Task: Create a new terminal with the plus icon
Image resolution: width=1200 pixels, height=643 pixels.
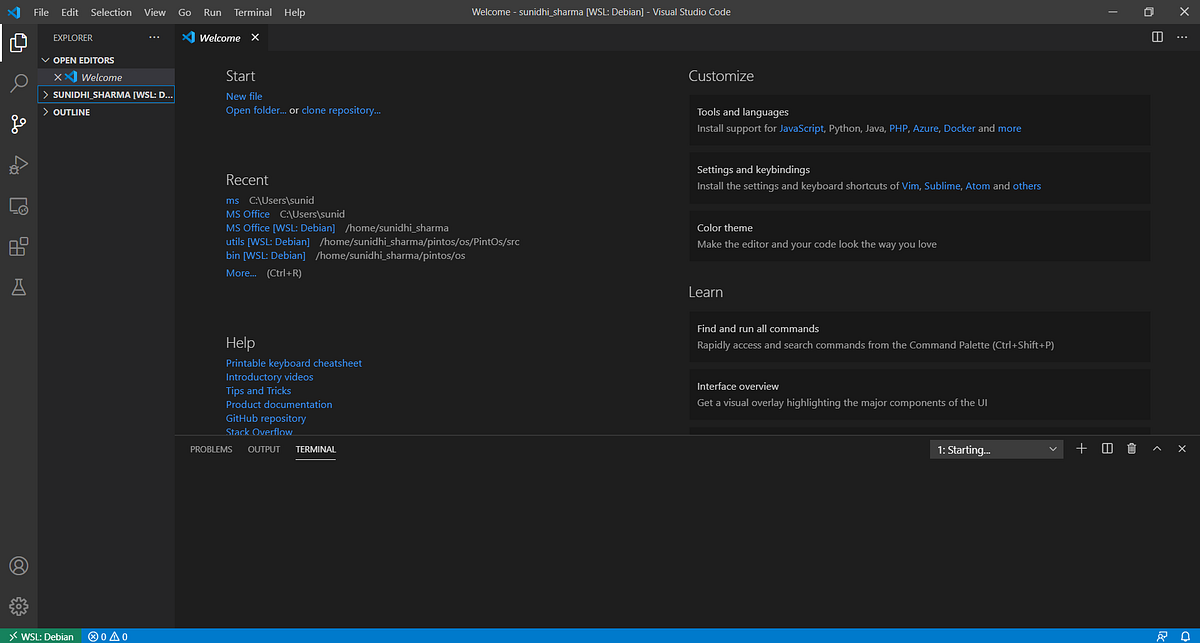Action: [x=1081, y=448]
